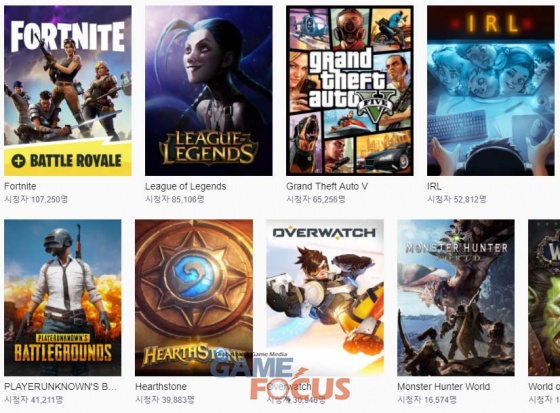The image size is (560, 413).
Task: Open the truncated PLAYERUNKNOWN'S B... title link
Action: [60, 387]
